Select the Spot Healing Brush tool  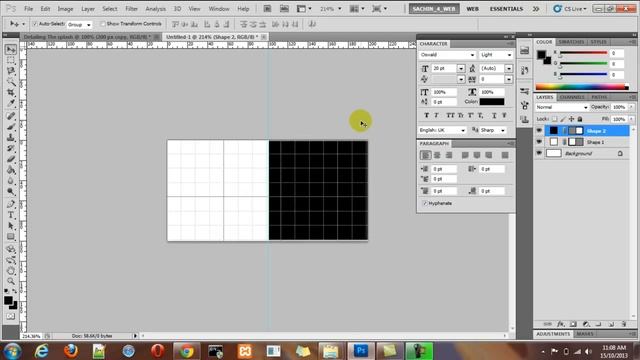point(11,116)
